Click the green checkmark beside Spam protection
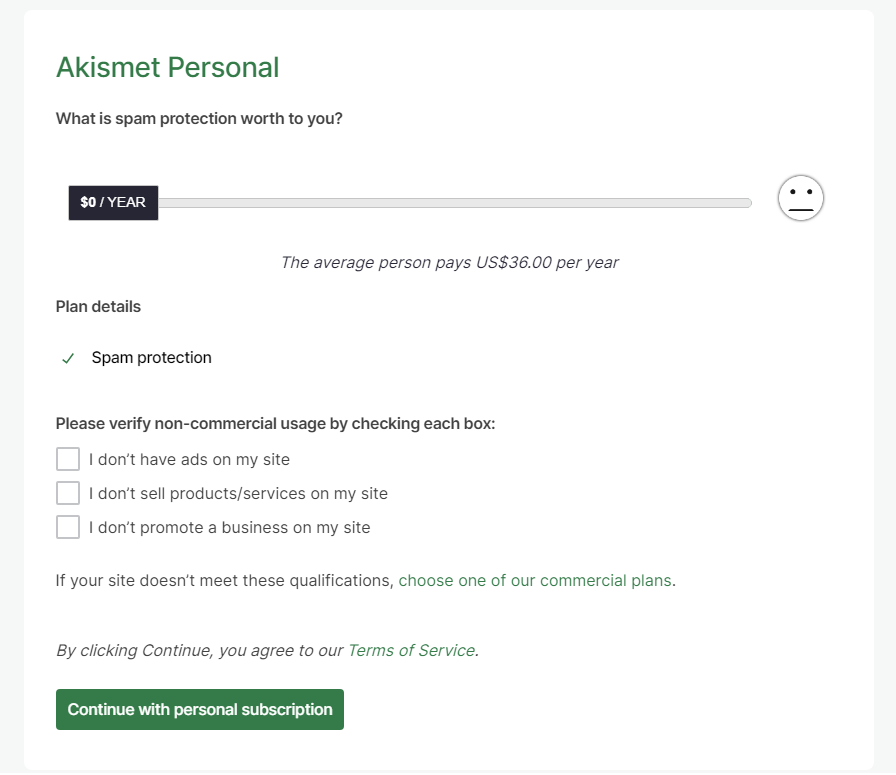The width and height of the screenshot is (896, 775). 68,358
